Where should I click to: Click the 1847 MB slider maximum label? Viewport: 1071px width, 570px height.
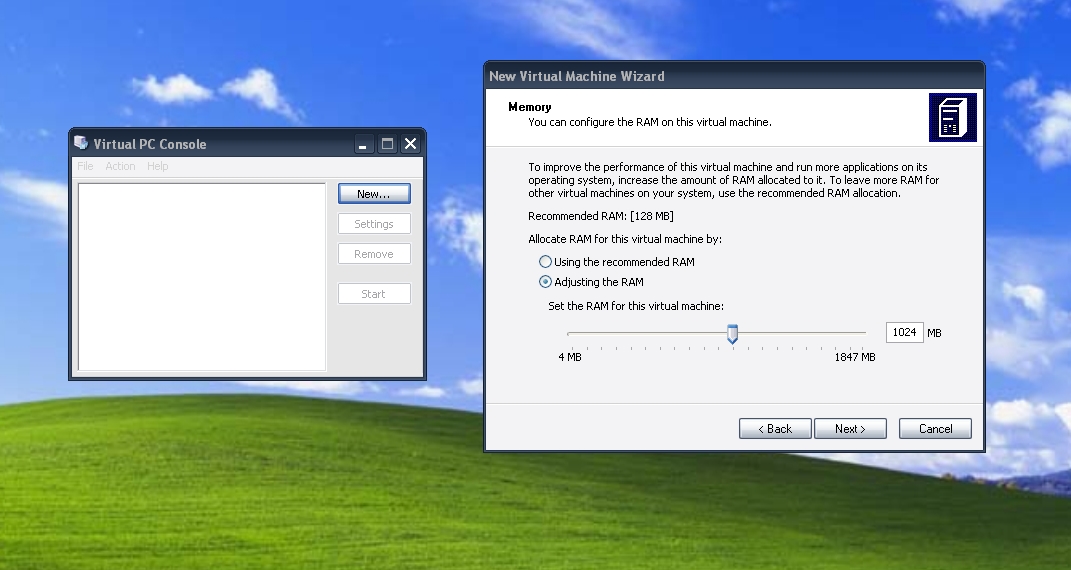[855, 357]
